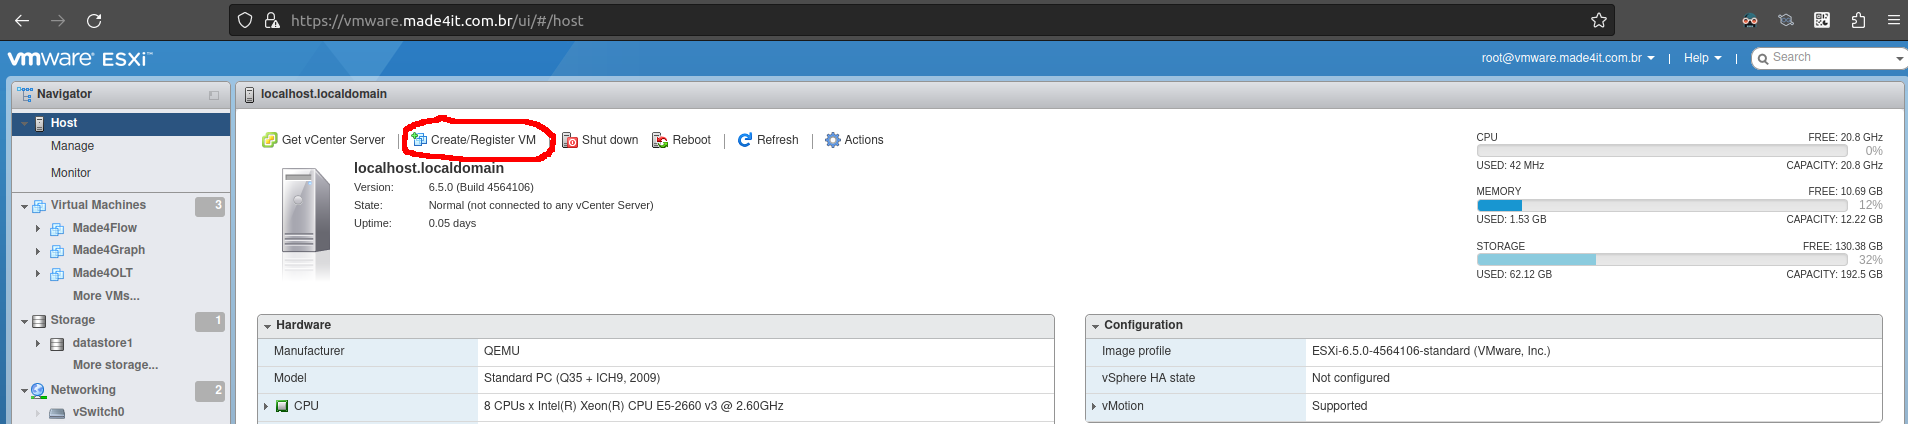The width and height of the screenshot is (1908, 424).
Task: Click the Get vCenter Server icon
Action: pos(269,140)
